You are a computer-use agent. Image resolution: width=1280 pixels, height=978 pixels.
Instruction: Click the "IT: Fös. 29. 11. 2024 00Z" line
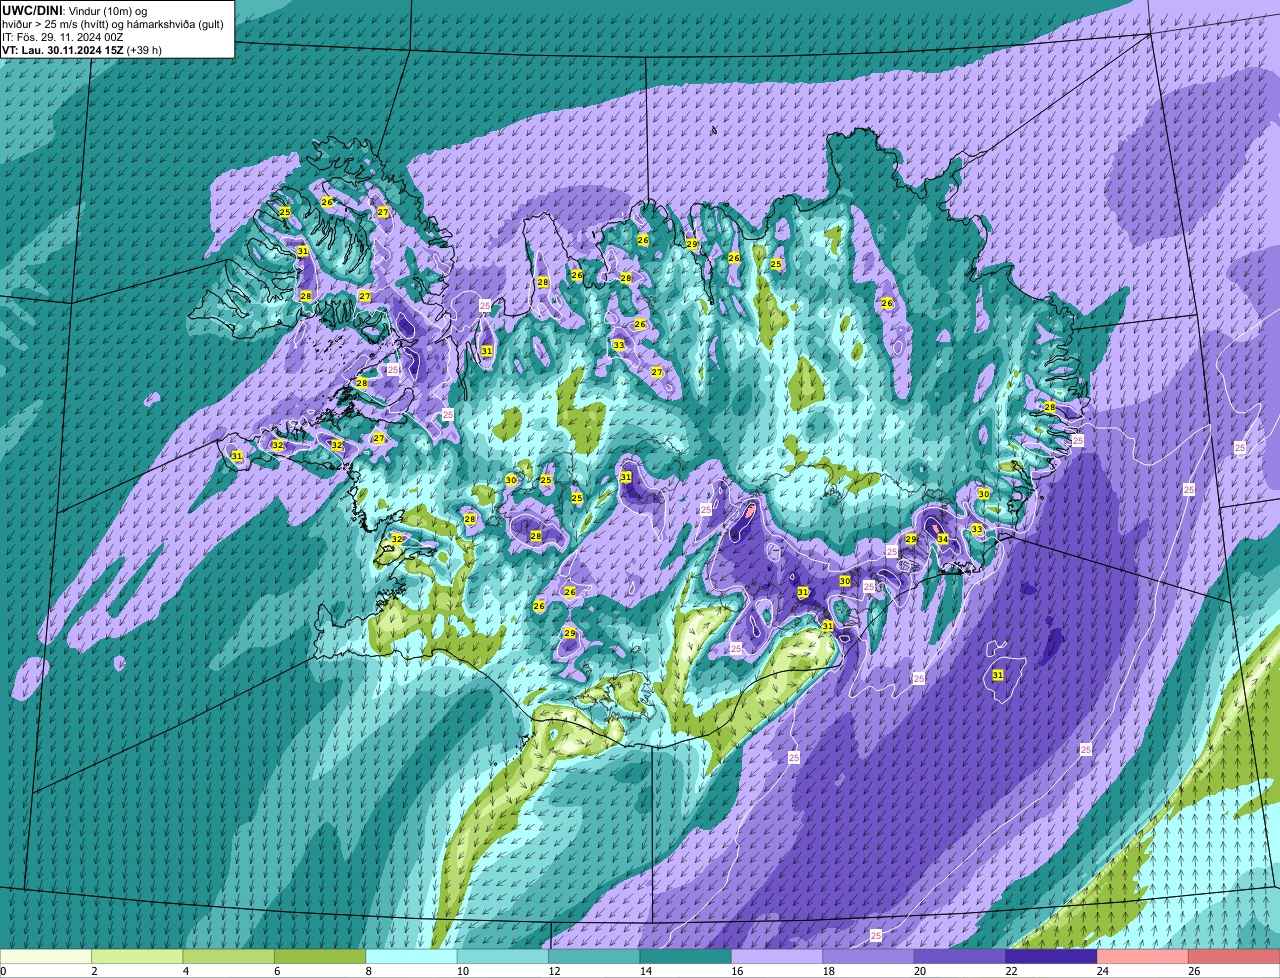coord(63,37)
